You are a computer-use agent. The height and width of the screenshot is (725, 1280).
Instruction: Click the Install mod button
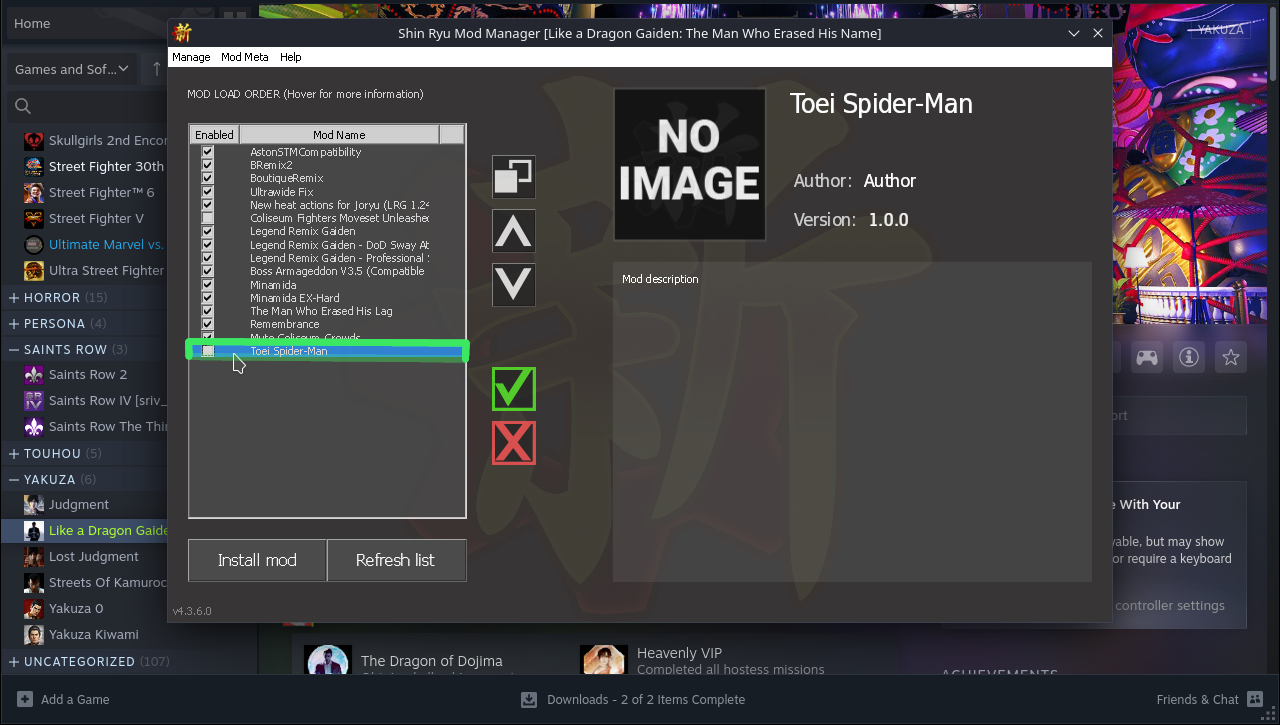click(257, 560)
